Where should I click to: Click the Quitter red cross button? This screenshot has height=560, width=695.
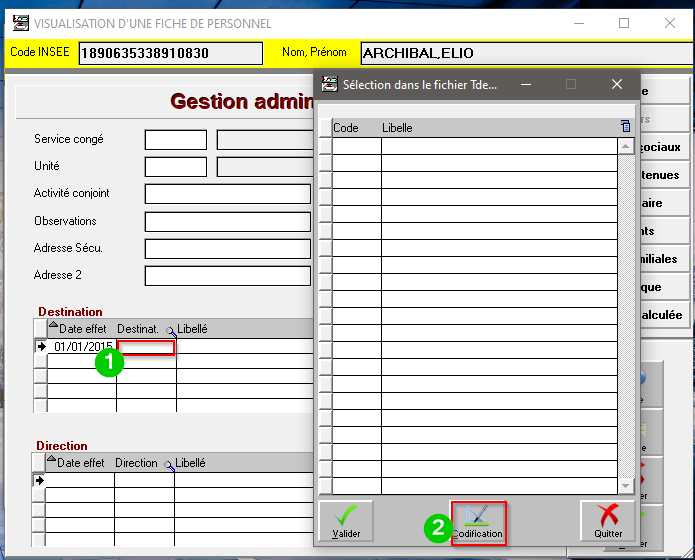(x=608, y=522)
